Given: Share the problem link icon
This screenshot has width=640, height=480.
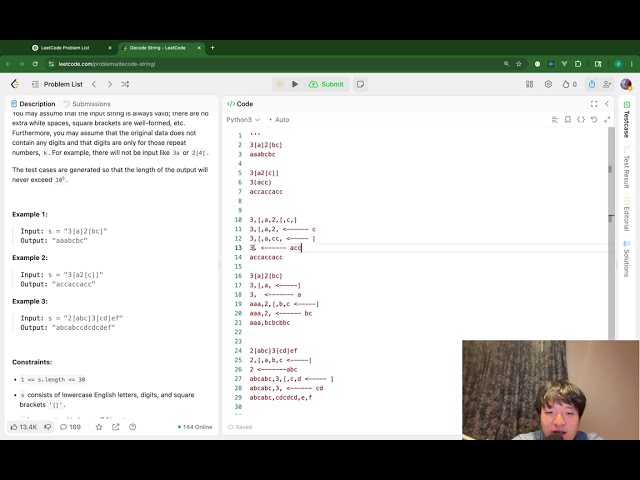Looking at the screenshot, I should click(x=116, y=427).
